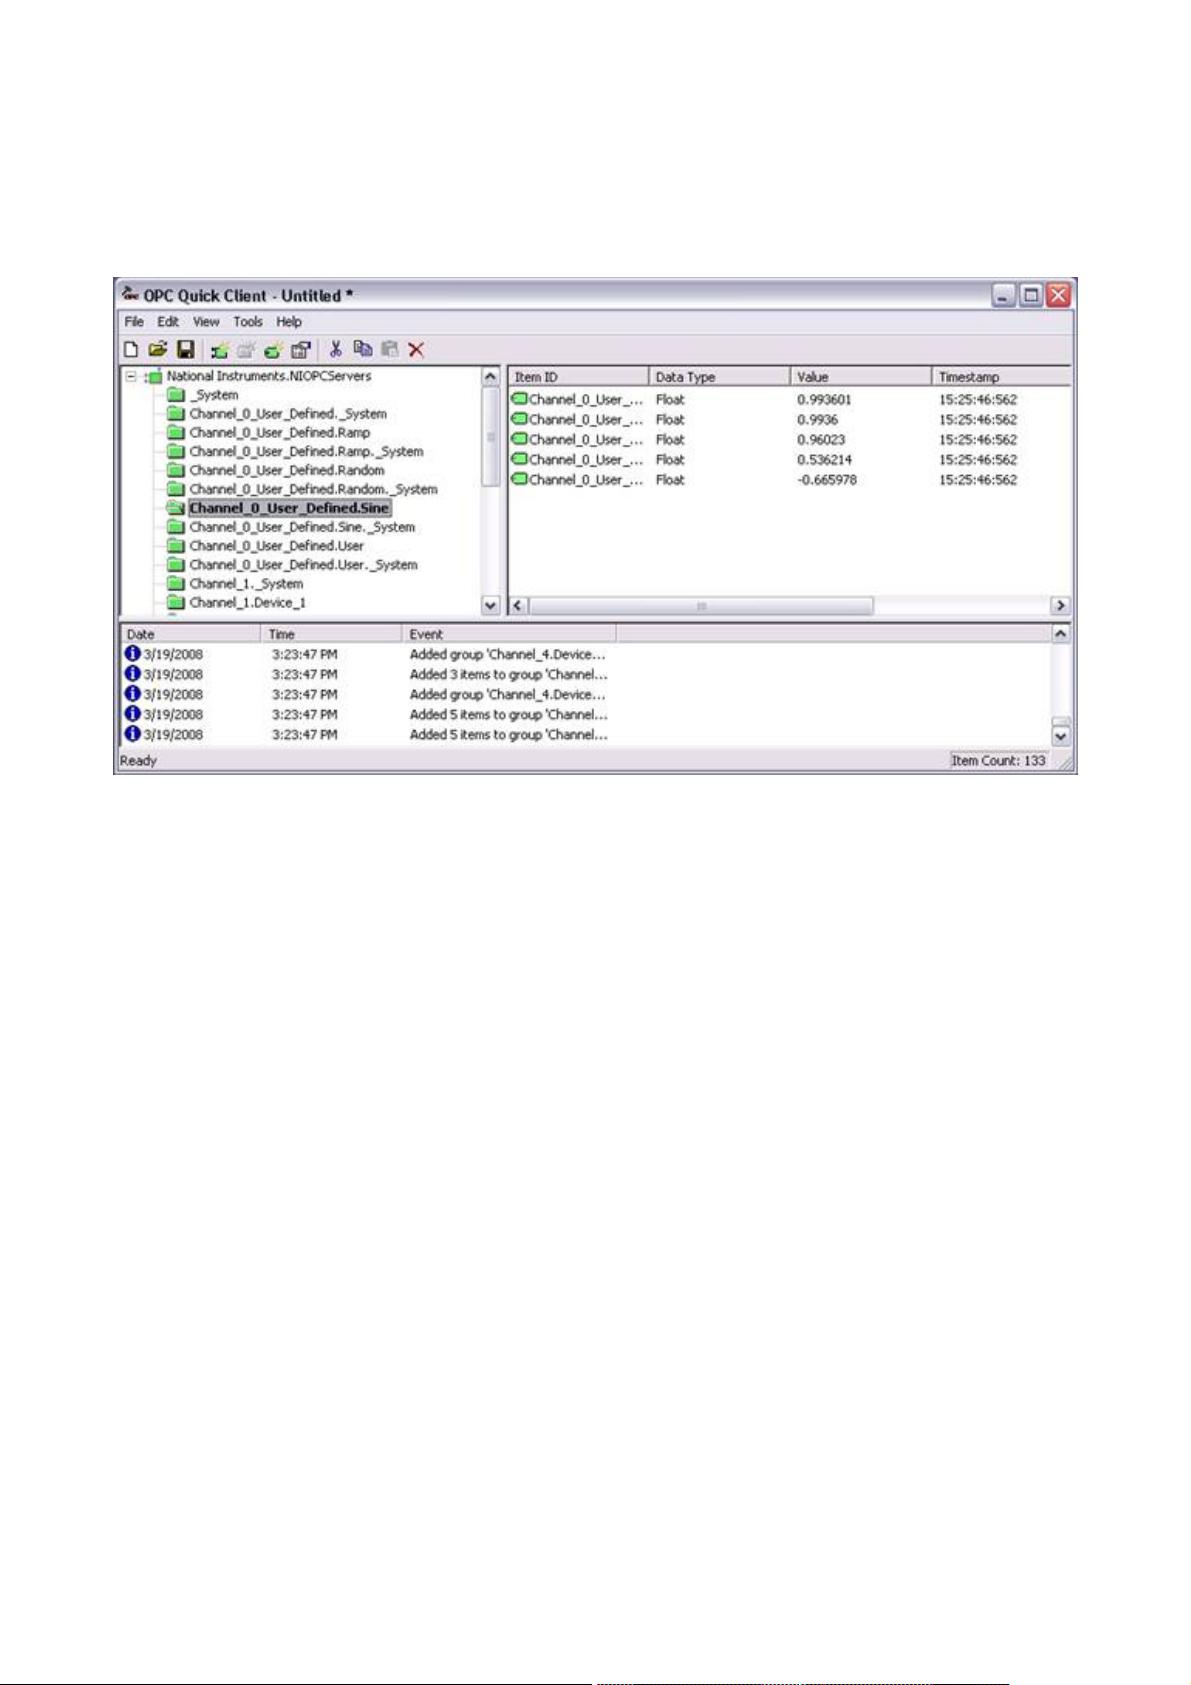
Task: Click the Save toolbar icon
Action: [185, 349]
